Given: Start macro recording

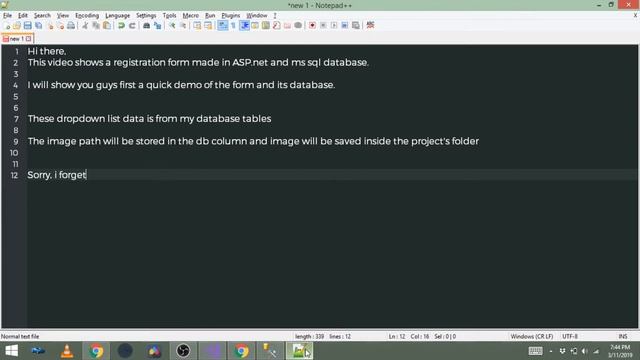Looking at the screenshot, I should click(x=312, y=25).
